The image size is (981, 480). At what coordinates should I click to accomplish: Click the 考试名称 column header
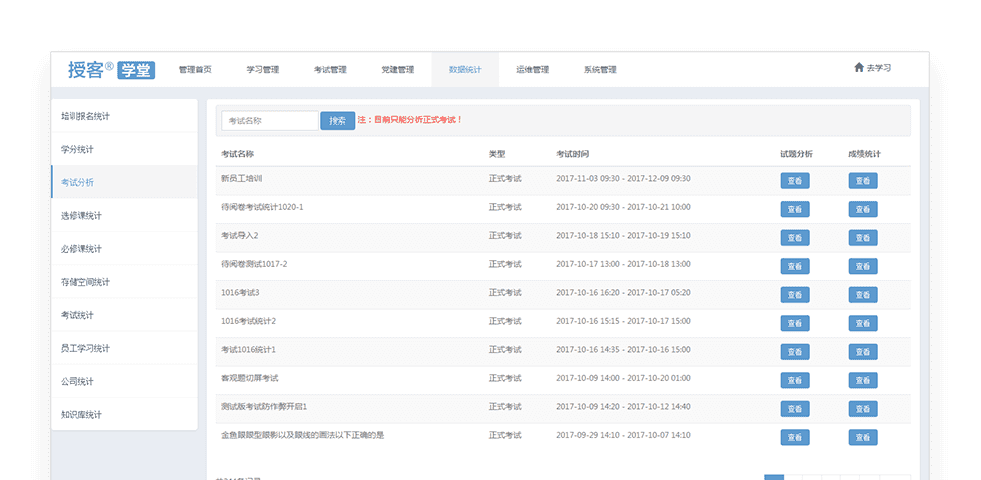[237, 153]
